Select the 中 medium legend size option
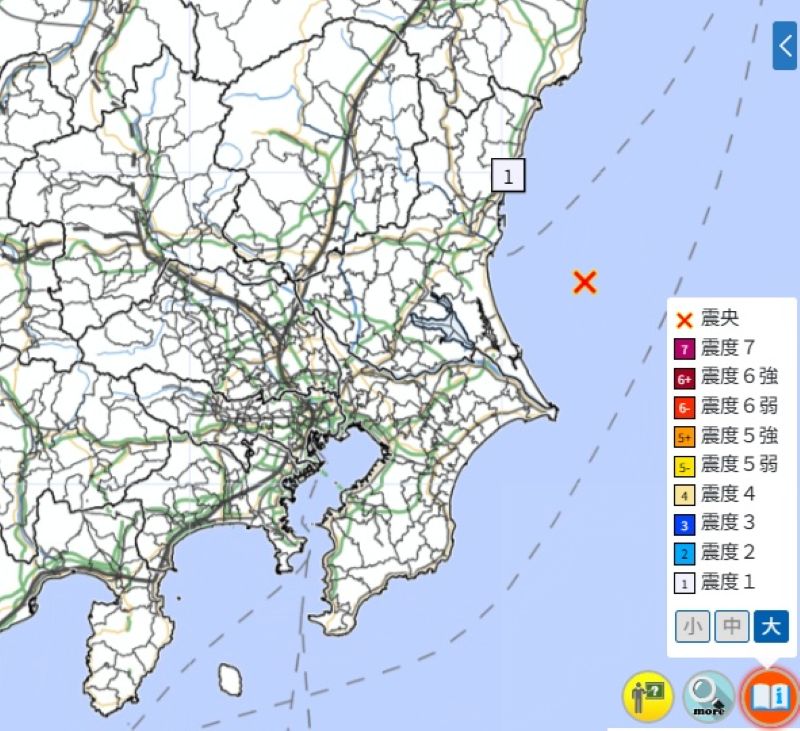The height and width of the screenshot is (731, 800). (729, 626)
